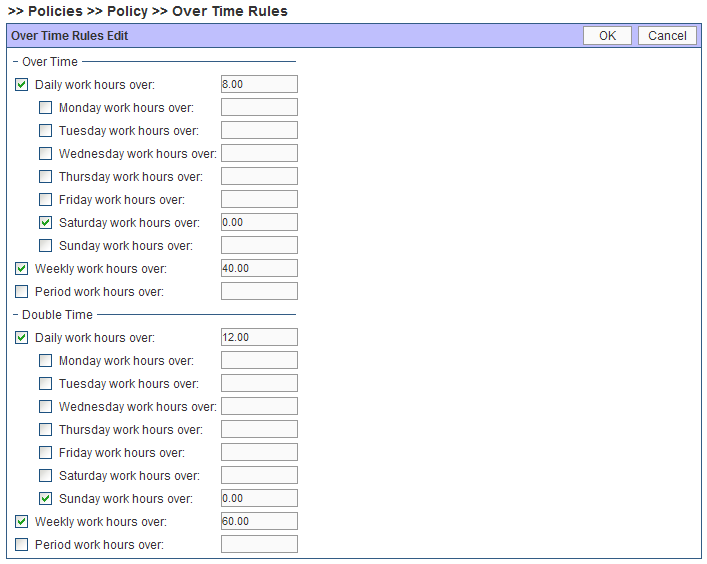
Task: Check Double Time Friday work hours checkbox
Action: 46,453
